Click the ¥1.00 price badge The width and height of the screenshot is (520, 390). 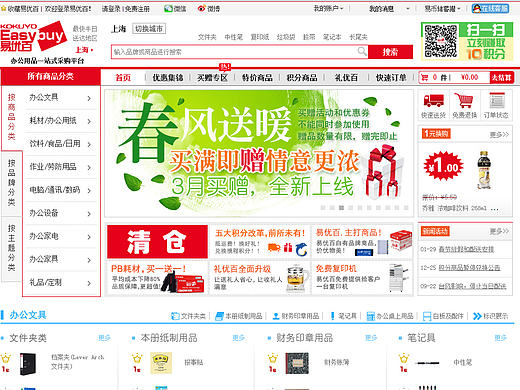pos(443,166)
